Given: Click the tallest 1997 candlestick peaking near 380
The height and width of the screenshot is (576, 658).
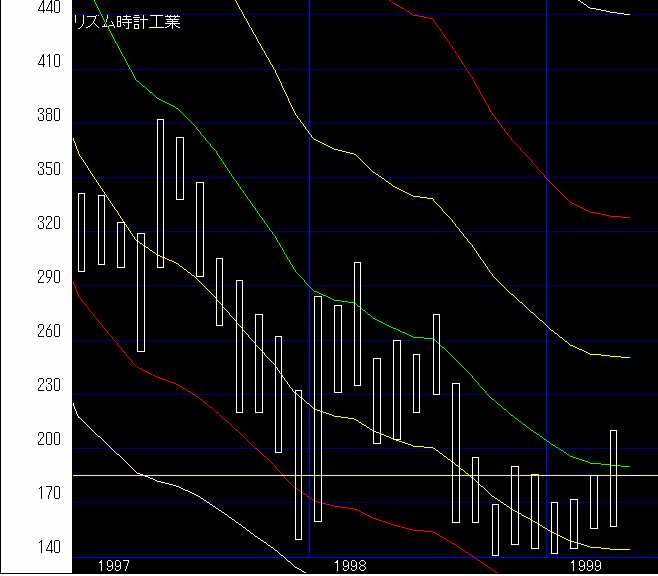Looking at the screenshot, I should [x=160, y=193].
